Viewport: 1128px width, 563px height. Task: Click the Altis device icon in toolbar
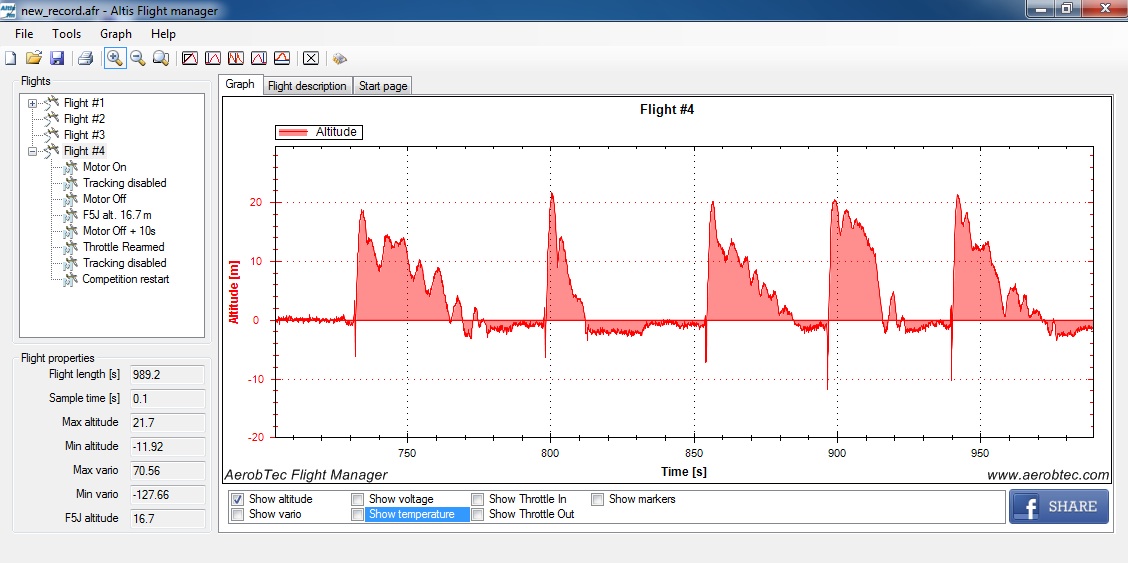coord(340,58)
